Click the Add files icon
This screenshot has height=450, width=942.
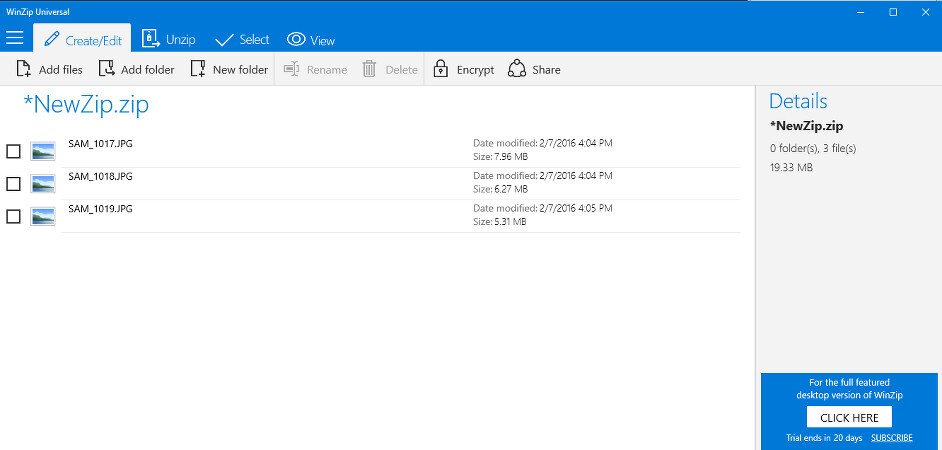point(23,70)
